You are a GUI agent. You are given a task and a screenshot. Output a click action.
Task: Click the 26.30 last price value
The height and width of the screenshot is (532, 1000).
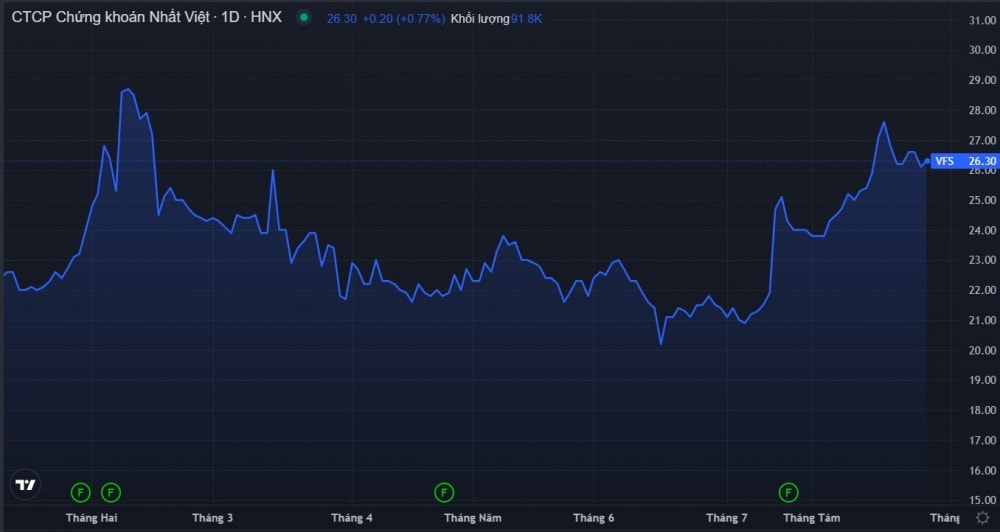[x=342, y=19]
